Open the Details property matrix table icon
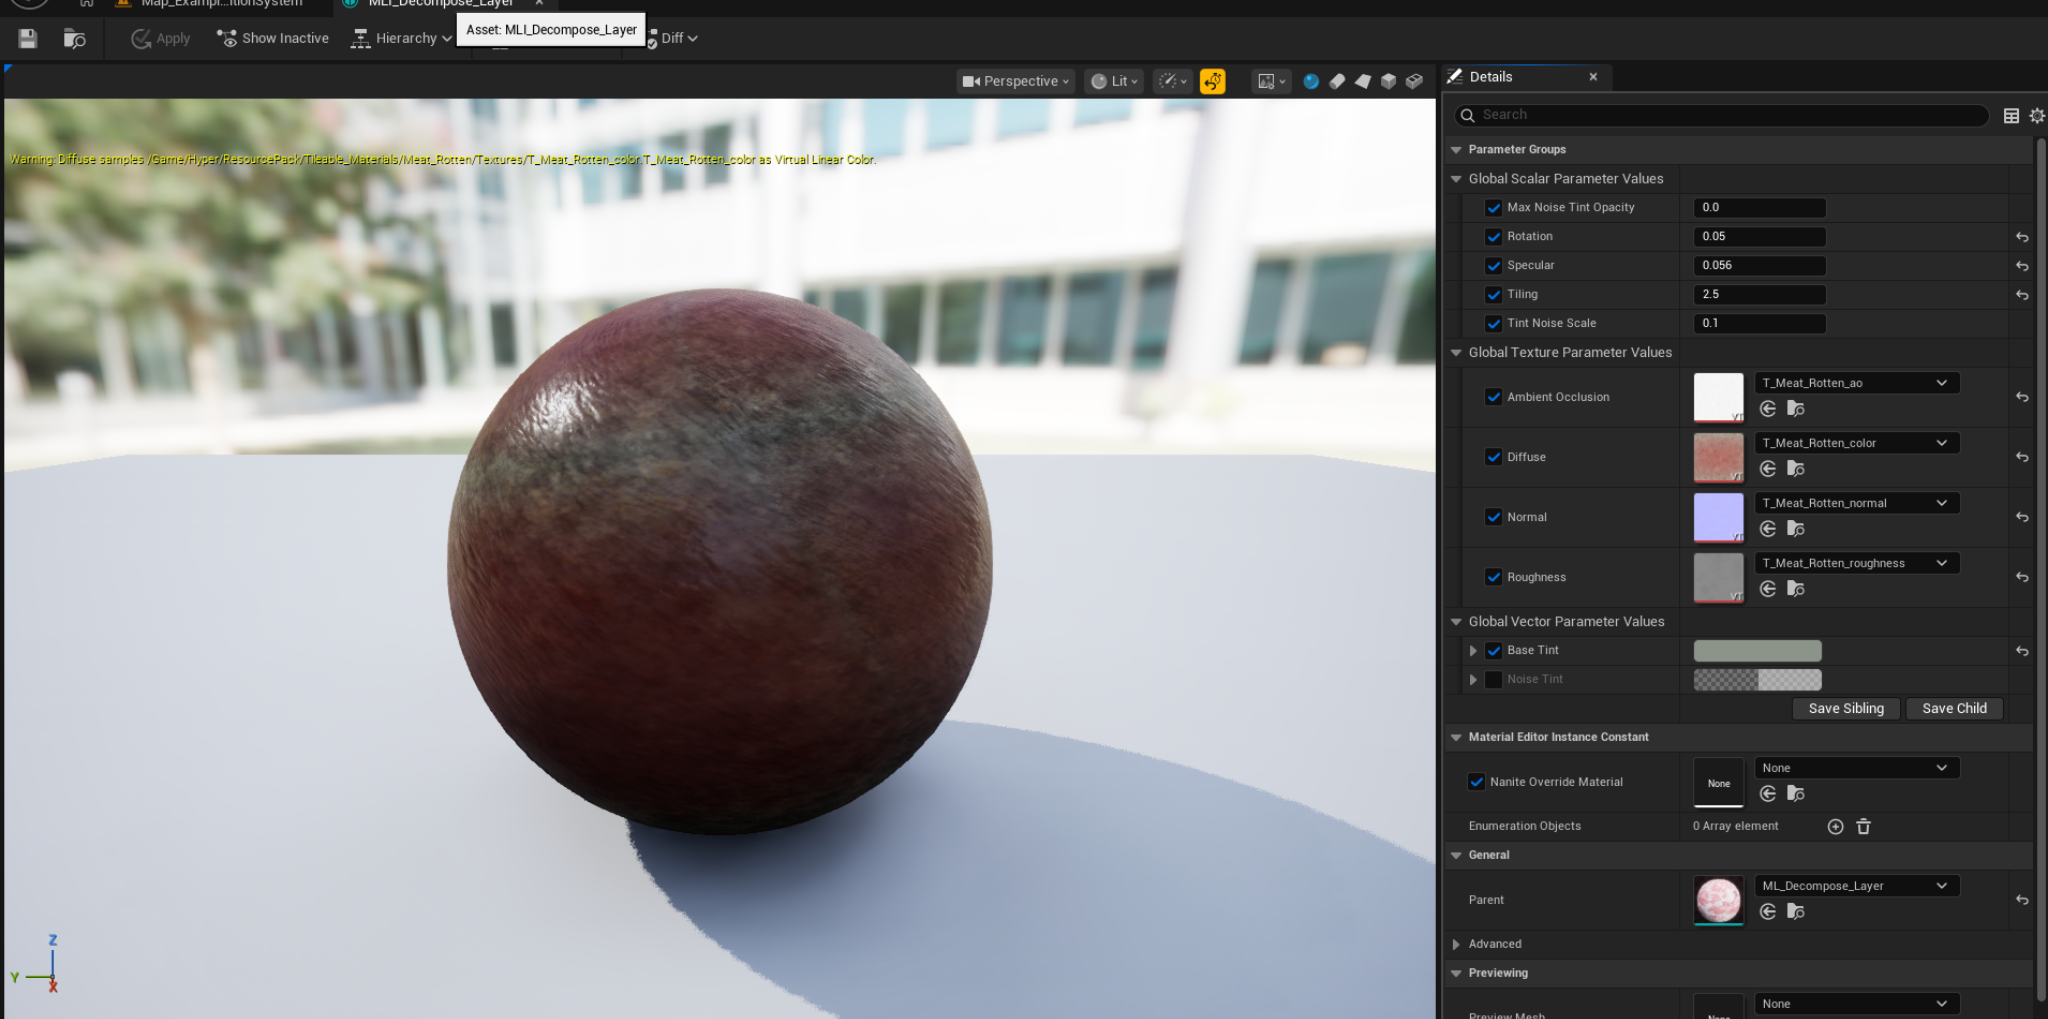 pos(2011,115)
